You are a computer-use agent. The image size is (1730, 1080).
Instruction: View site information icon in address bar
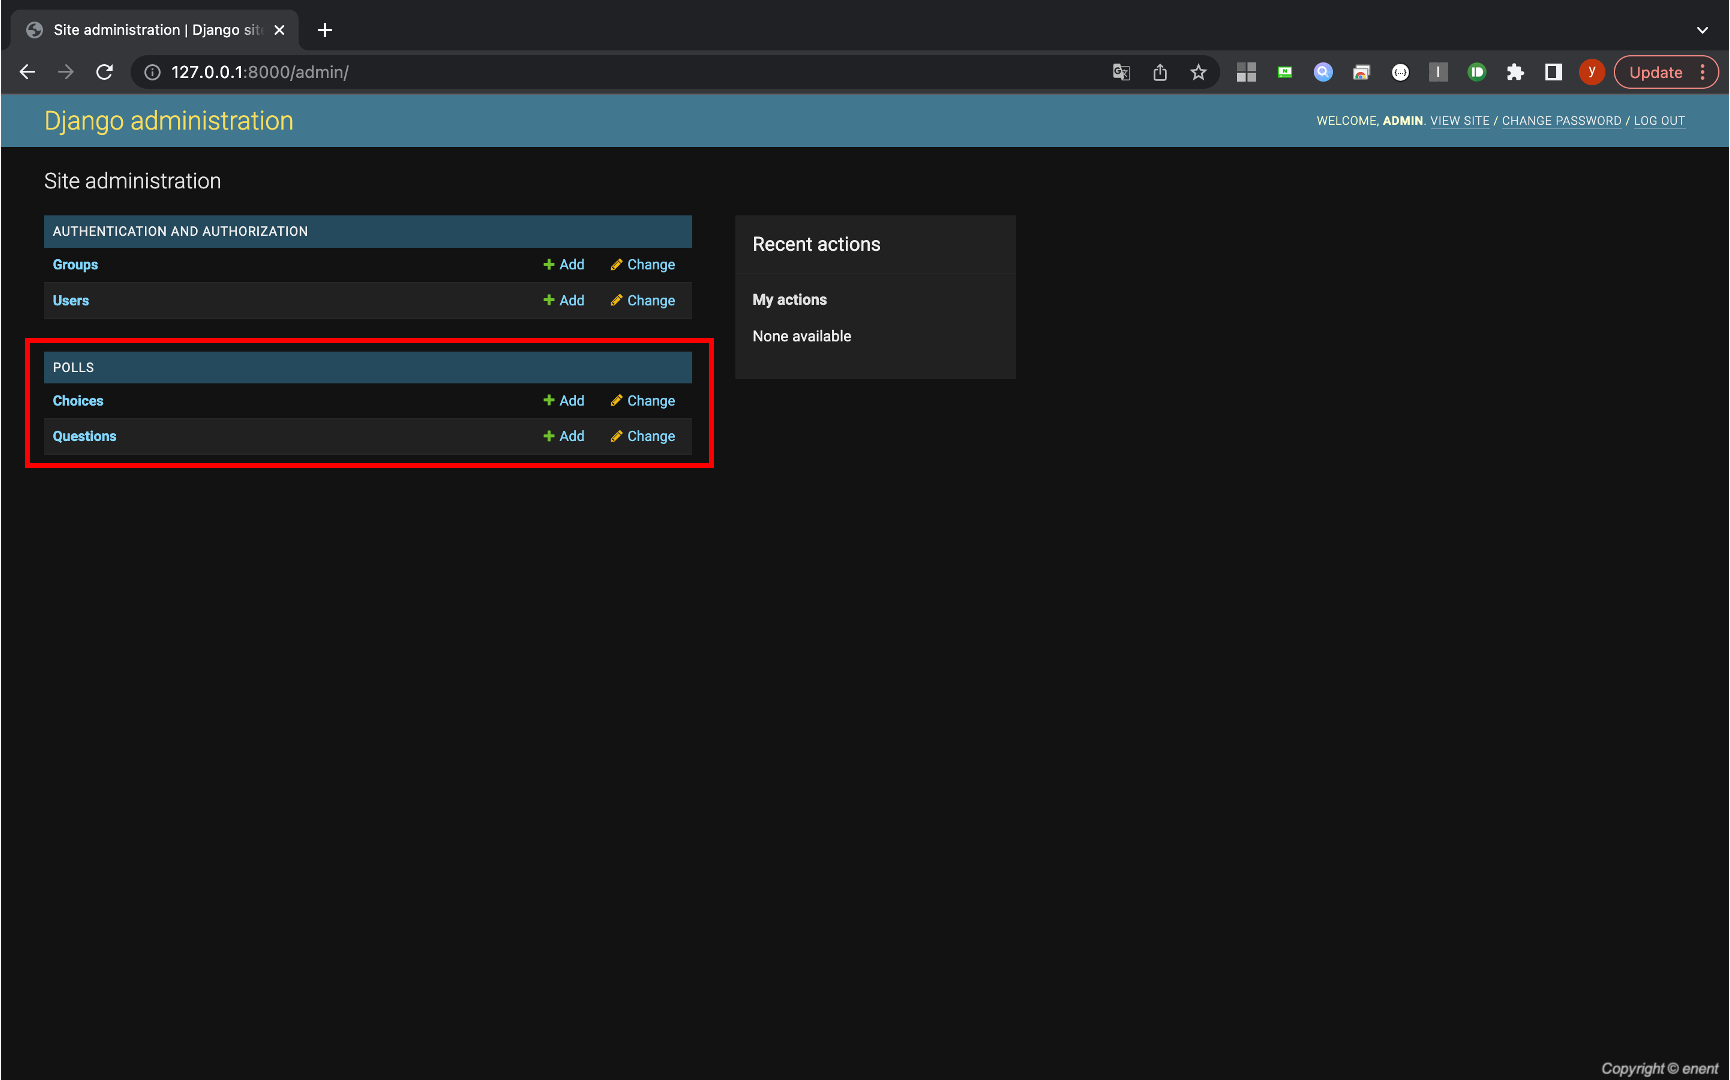click(152, 72)
